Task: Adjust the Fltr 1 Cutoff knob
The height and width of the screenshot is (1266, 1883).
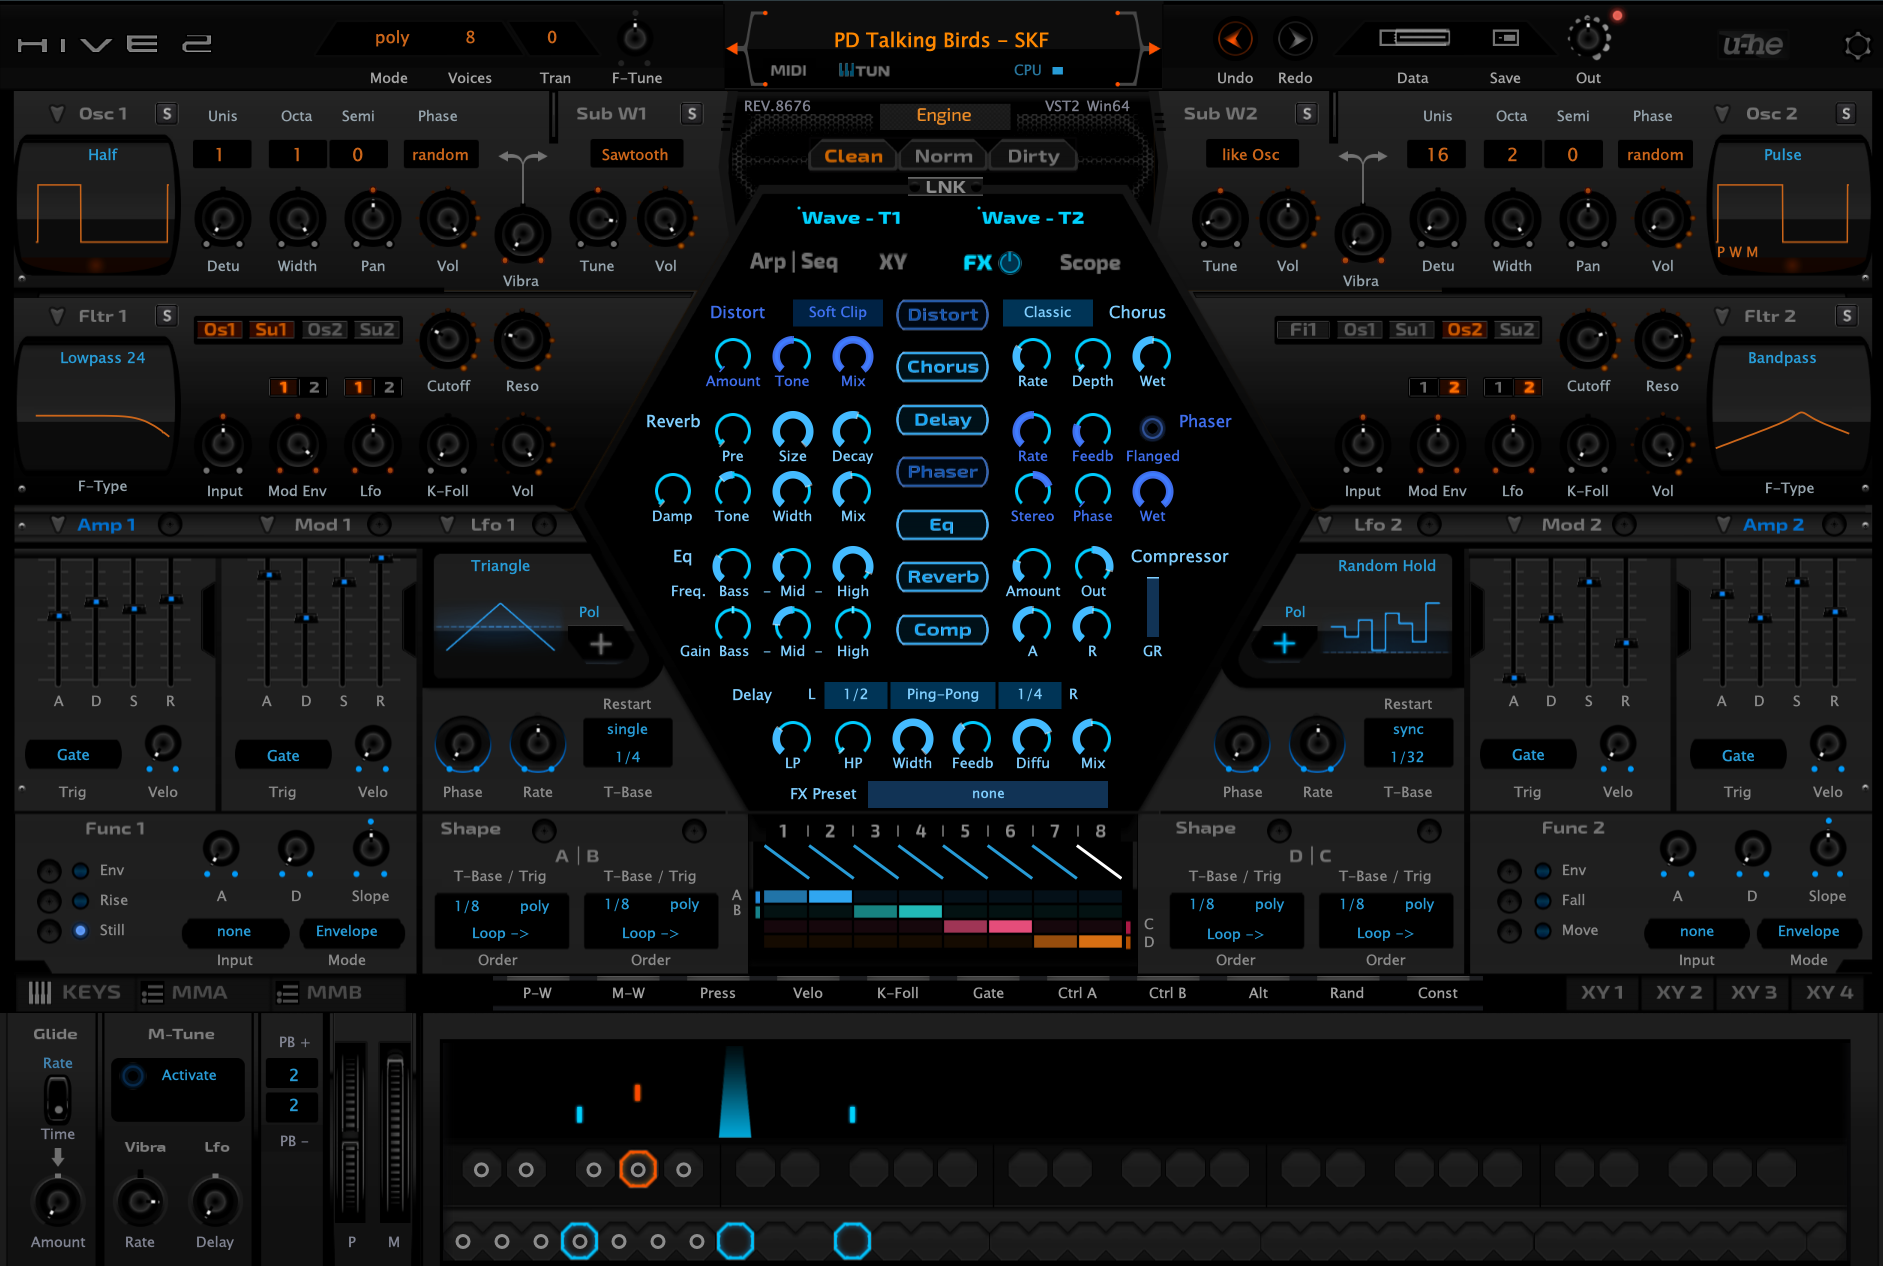Action: click(447, 341)
